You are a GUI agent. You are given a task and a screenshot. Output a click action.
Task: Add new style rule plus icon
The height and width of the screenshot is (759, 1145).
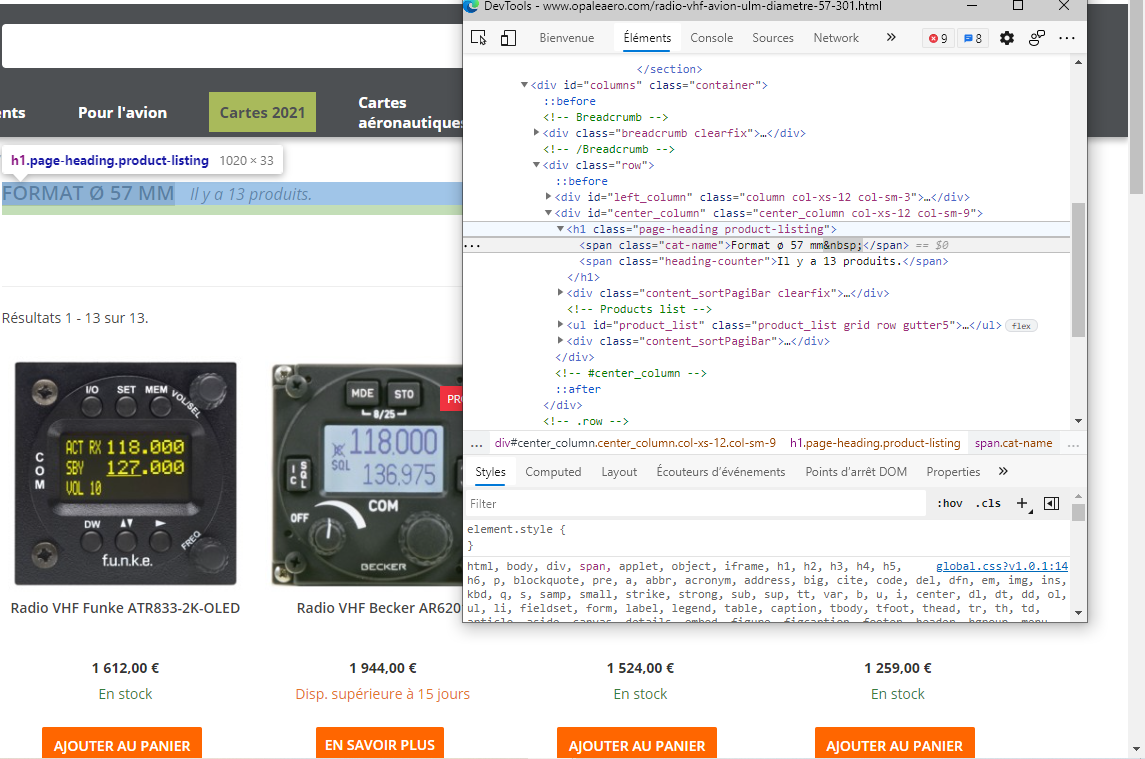coord(1023,503)
